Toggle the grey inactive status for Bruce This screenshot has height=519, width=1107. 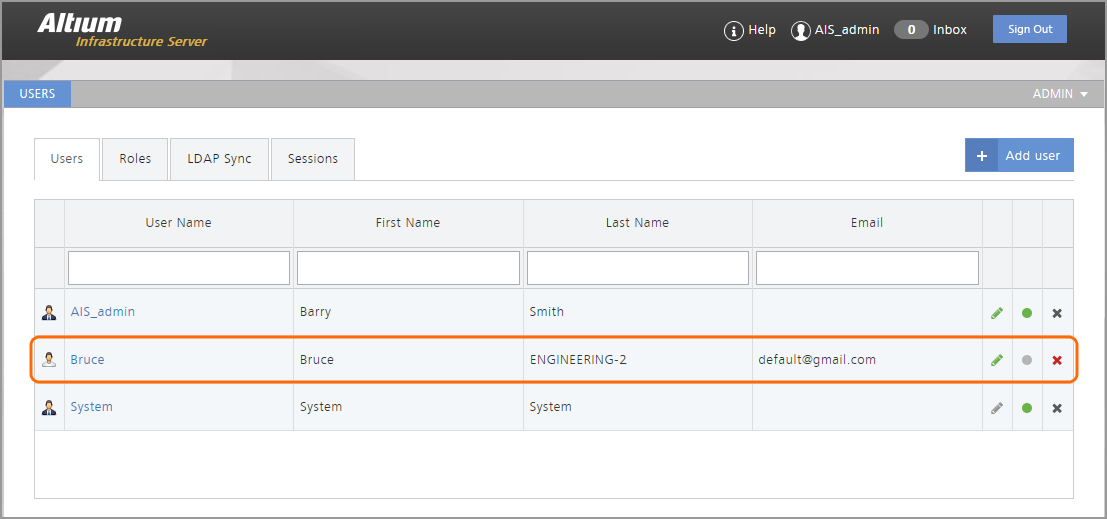[1027, 360]
